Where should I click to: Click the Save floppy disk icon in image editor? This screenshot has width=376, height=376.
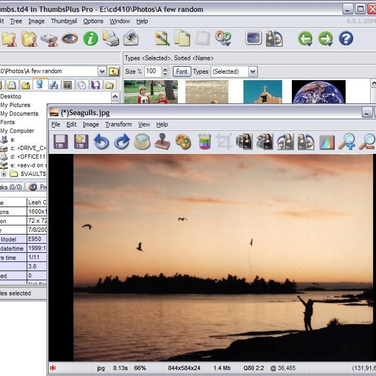(x=61, y=142)
